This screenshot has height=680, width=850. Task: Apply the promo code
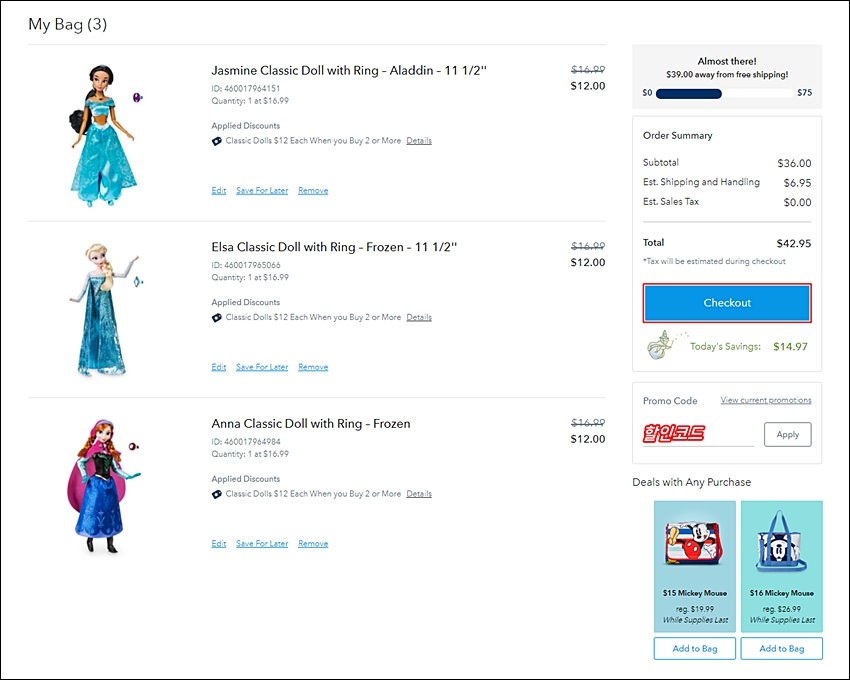click(788, 434)
